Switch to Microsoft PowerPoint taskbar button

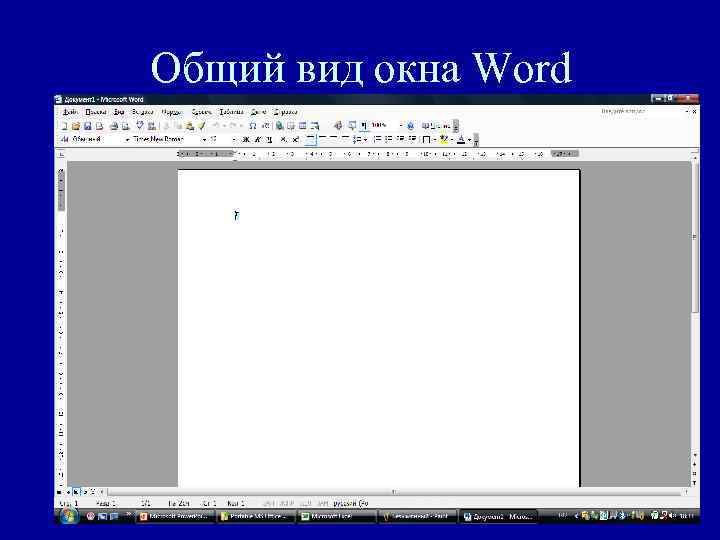coord(176,516)
